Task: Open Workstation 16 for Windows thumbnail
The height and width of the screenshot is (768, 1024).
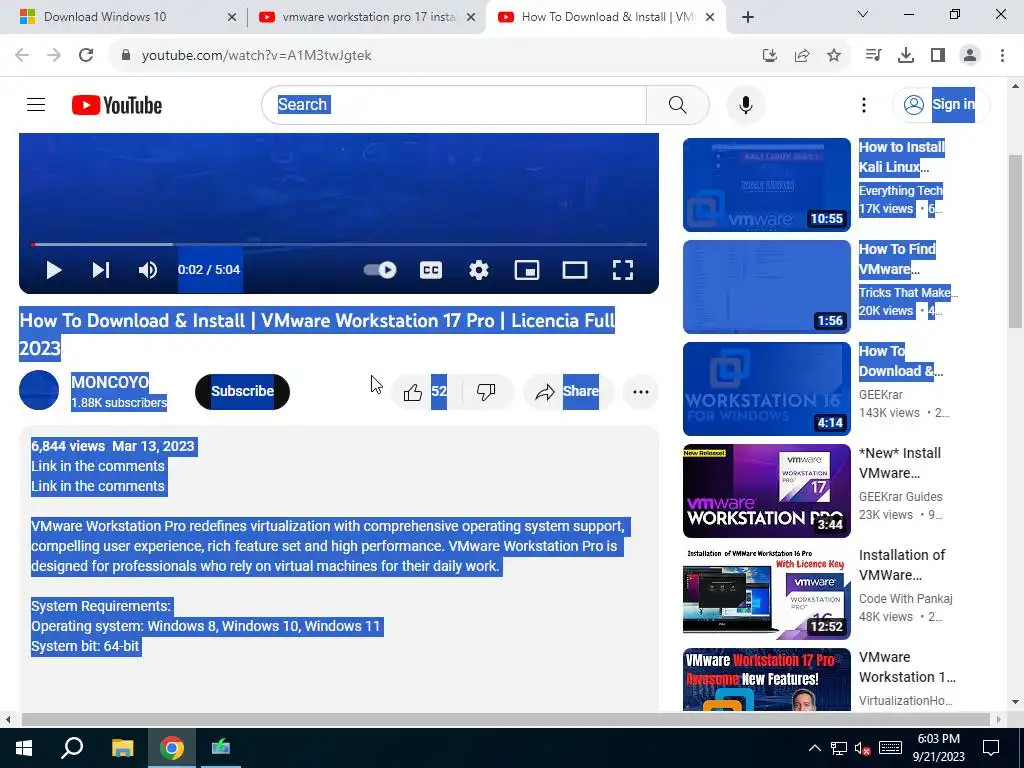Action: click(x=767, y=389)
